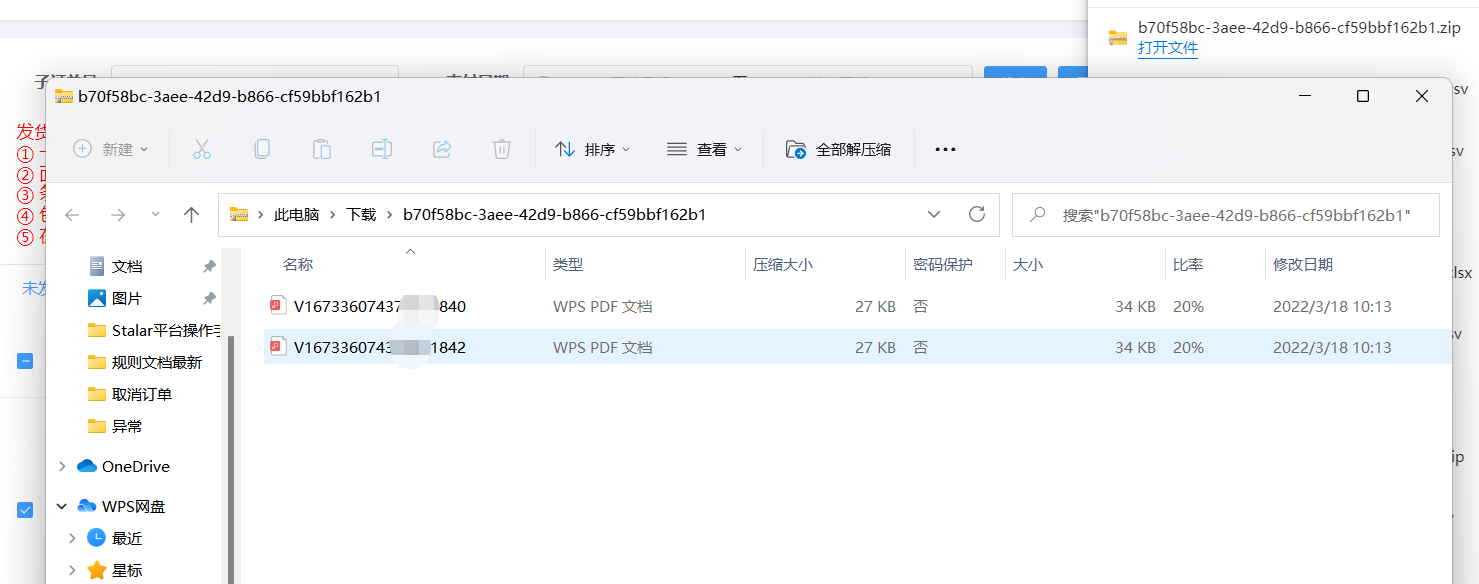Open the See more (...) toolbar menu
This screenshot has height=584, width=1479.
click(945, 148)
